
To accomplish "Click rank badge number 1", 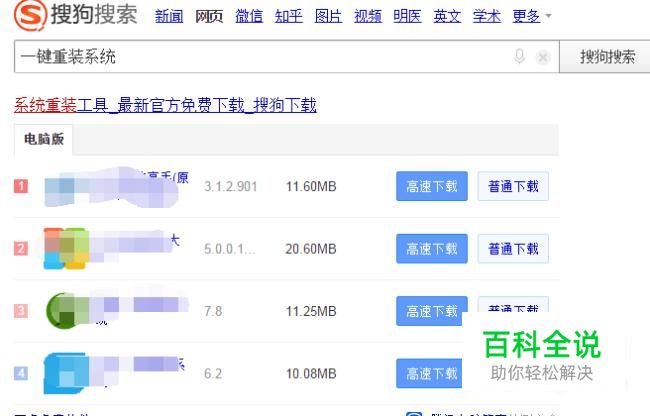I will 21,186.
